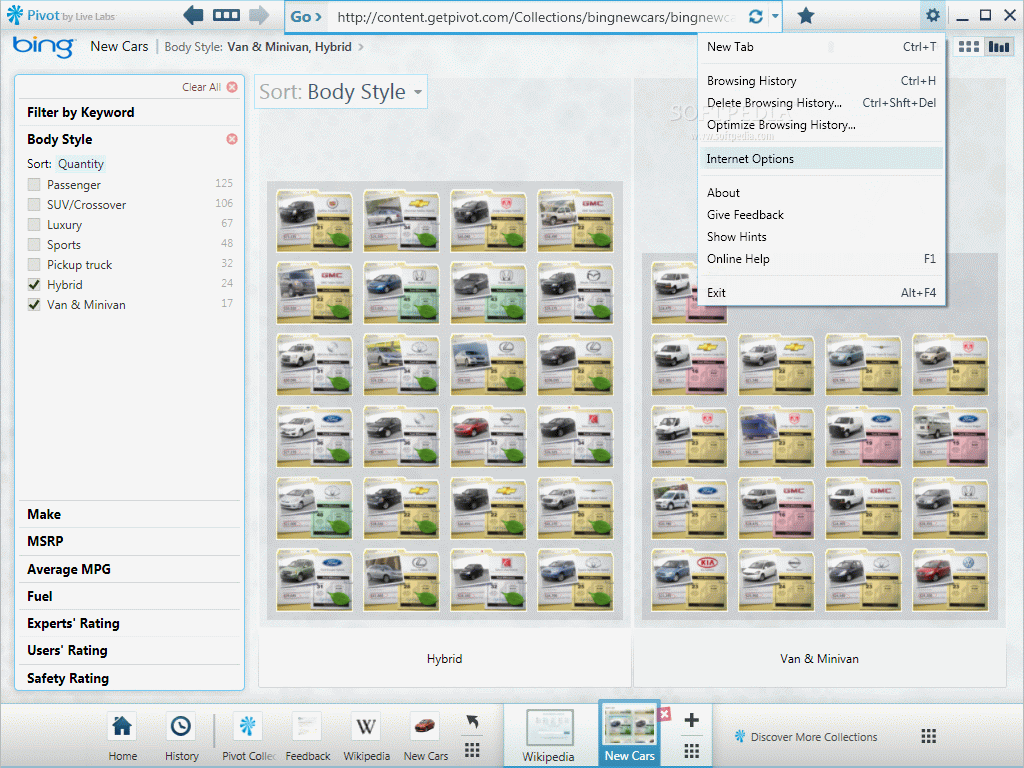Screen dimensions: 1024x768
Task: Click the favorites star icon
Action: (806, 16)
